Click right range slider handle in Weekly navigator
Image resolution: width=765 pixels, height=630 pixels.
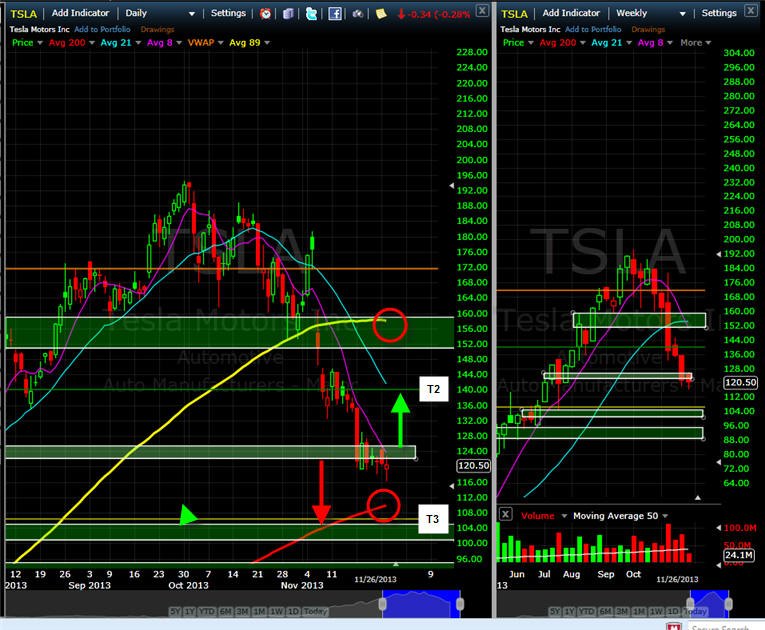[x=728, y=604]
